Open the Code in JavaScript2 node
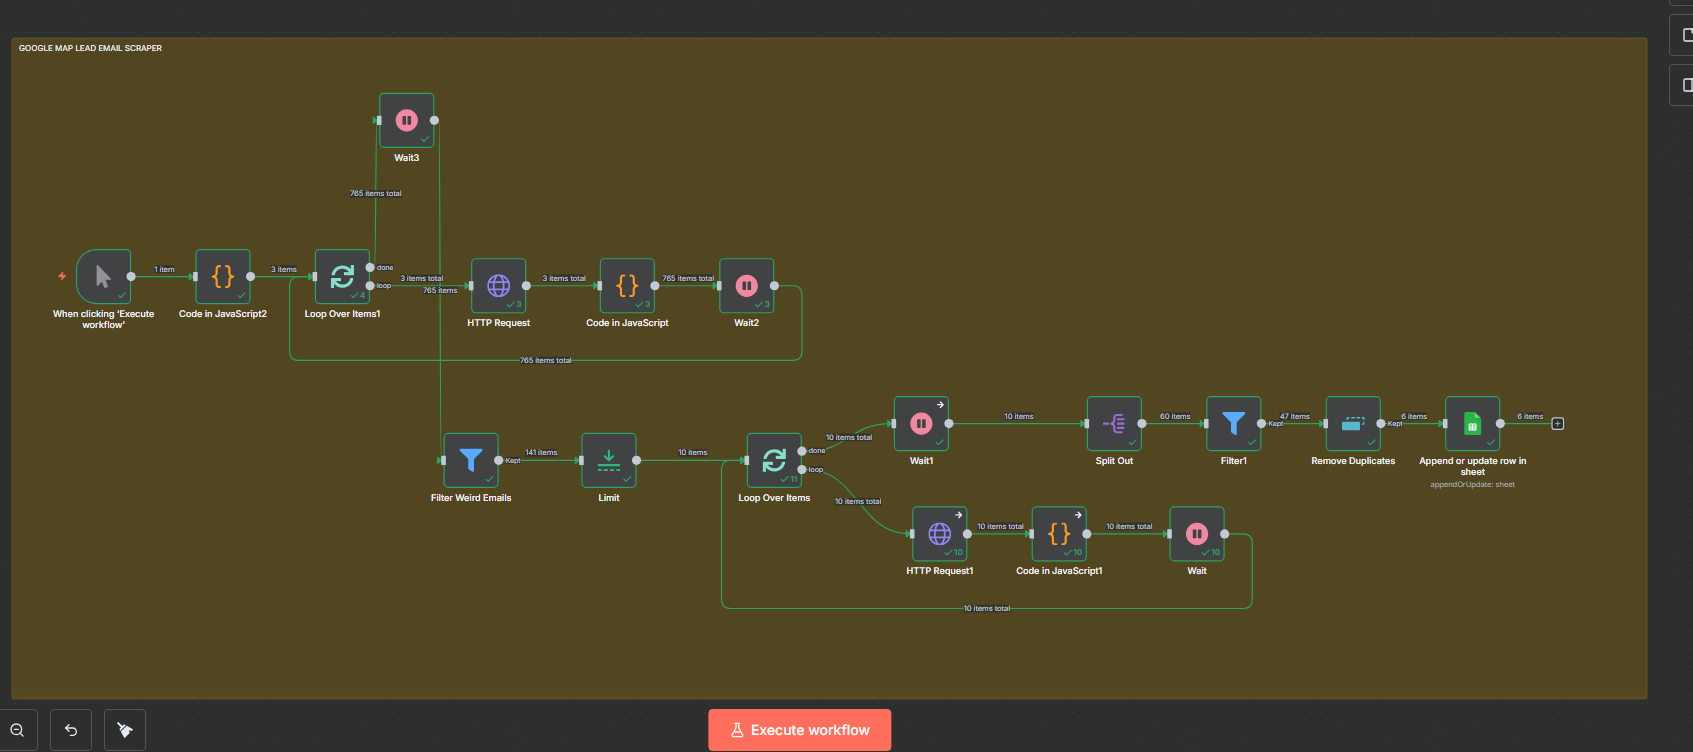 click(x=223, y=277)
